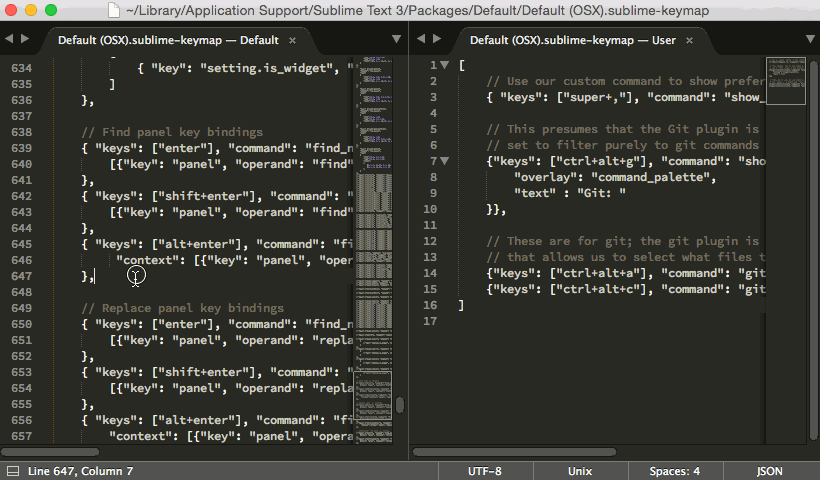Click the "Git: " text value on line 9
The width and height of the screenshot is (820, 480).
tap(601, 193)
